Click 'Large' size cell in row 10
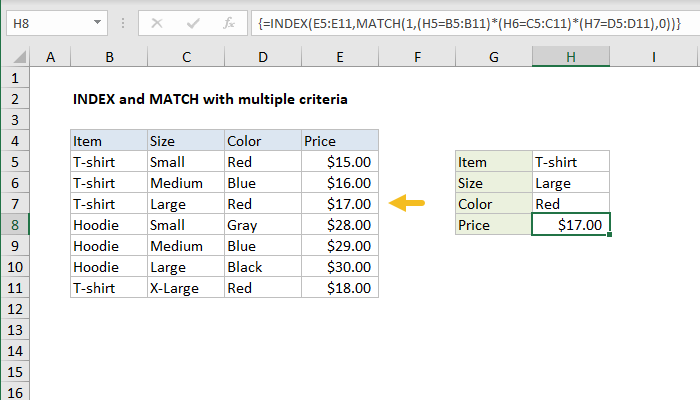The width and height of the screenshot is (700, 400). [186, 267]
